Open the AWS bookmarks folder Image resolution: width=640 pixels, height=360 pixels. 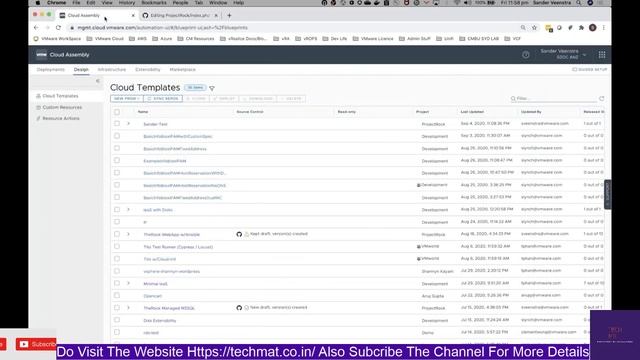[x=138, y=39]
